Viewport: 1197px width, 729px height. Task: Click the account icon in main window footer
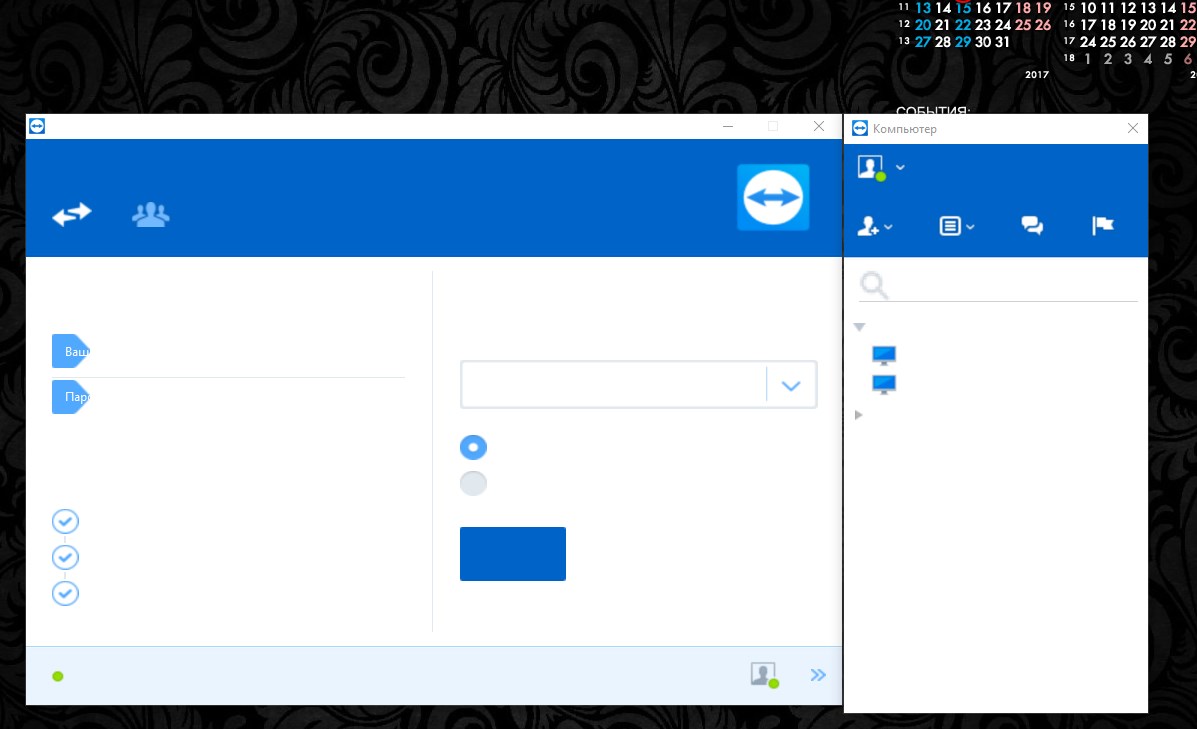click(x=764, y=675)
